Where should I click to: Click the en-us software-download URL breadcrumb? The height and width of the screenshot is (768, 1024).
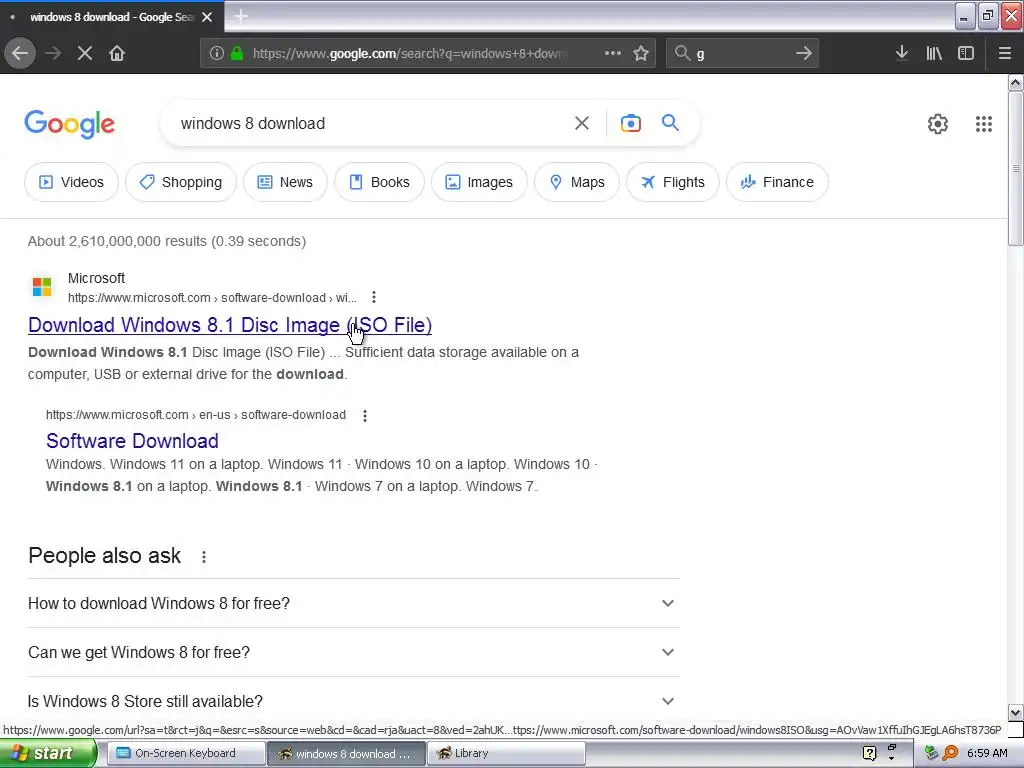click(x=196, y=415)
